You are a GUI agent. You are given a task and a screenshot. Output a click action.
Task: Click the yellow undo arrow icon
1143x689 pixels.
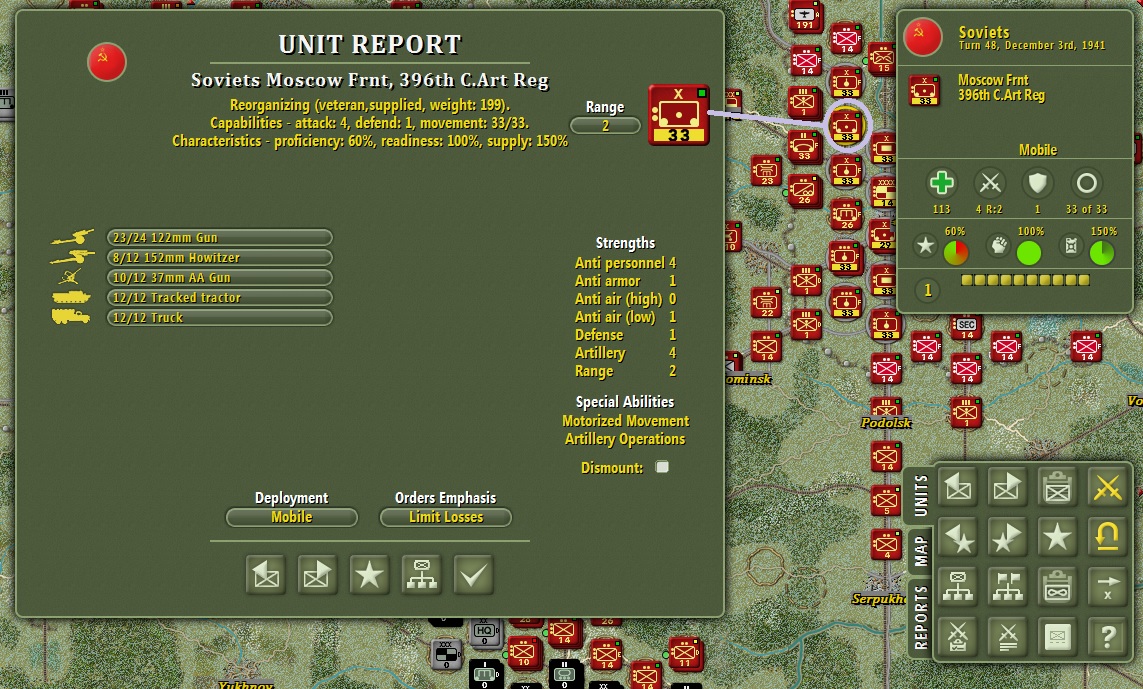coord(1107,537)
